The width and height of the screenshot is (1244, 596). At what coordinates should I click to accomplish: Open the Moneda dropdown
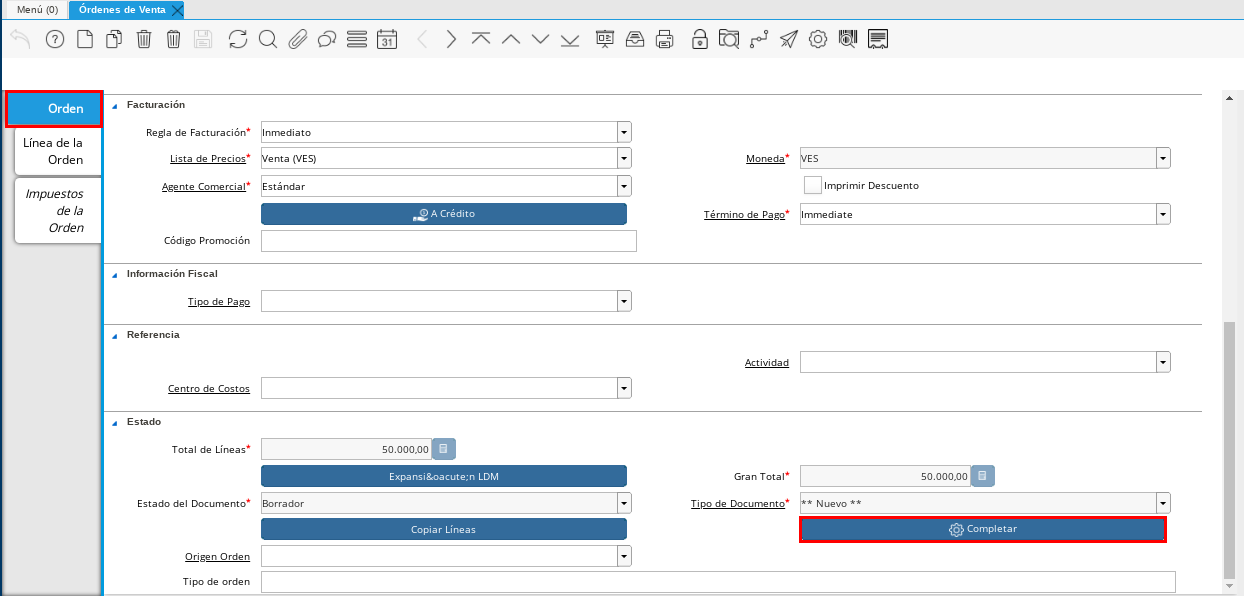[1163, 158]
